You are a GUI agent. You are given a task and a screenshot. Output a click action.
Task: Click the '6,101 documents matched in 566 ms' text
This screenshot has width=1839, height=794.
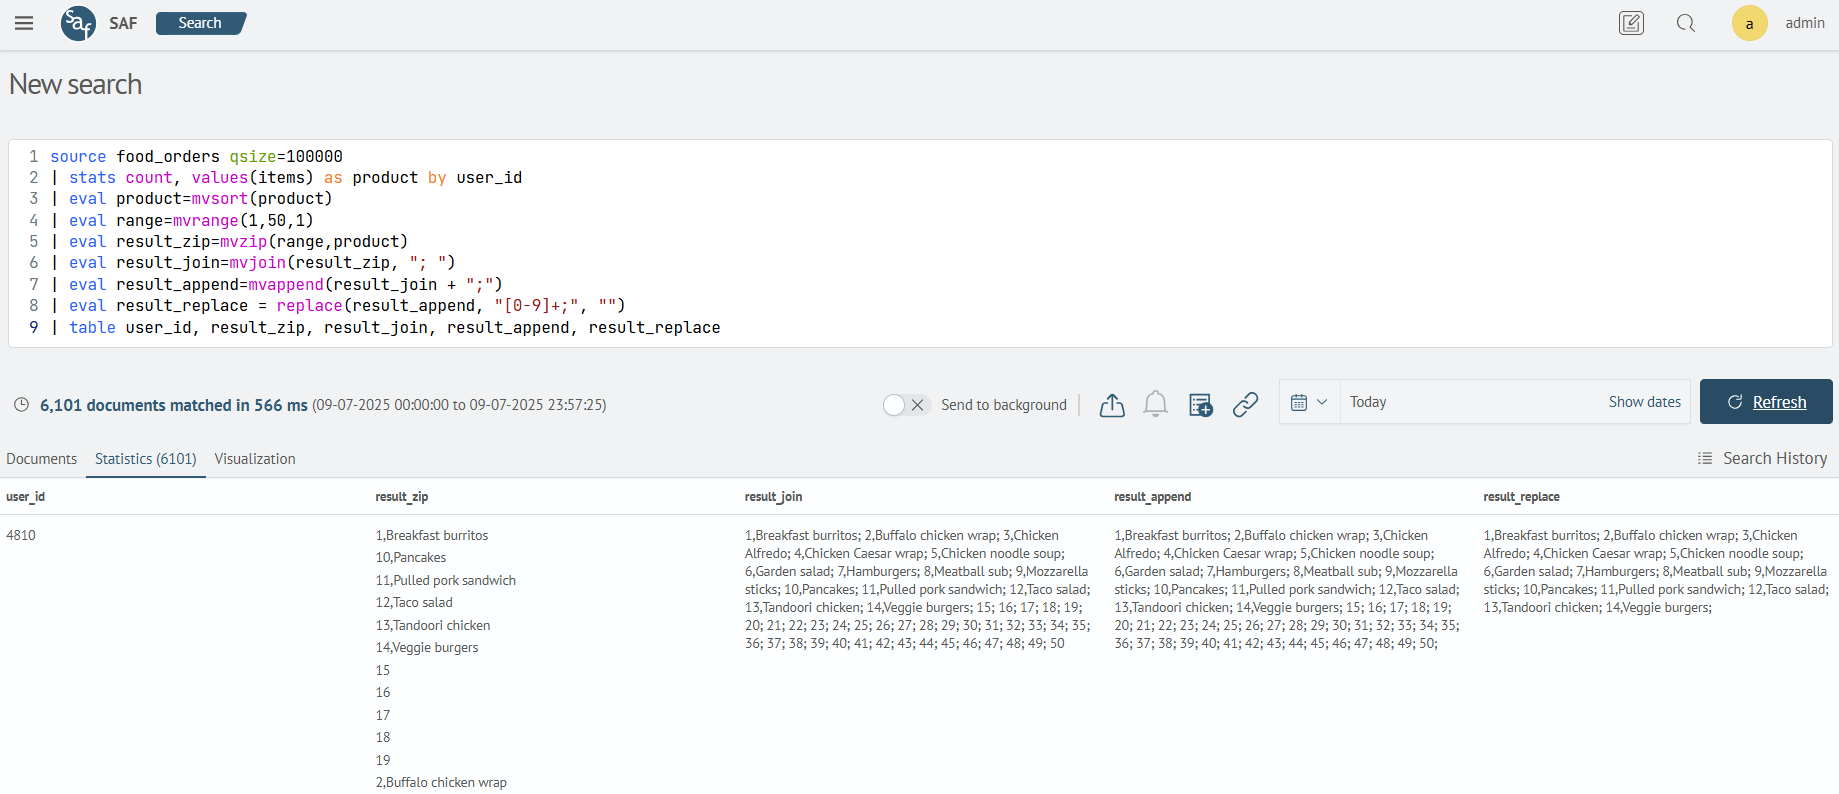click(x=174, y=405)
